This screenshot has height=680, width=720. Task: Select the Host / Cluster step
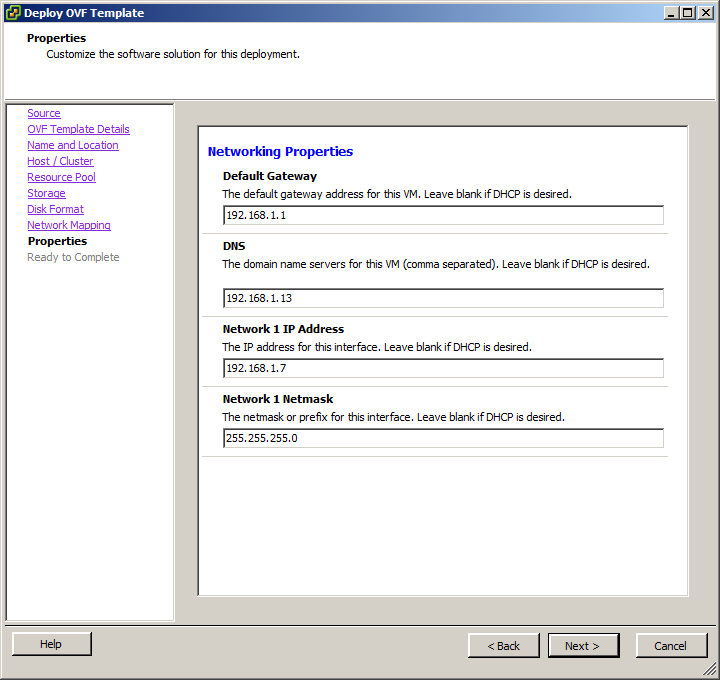tap(60, 161)
